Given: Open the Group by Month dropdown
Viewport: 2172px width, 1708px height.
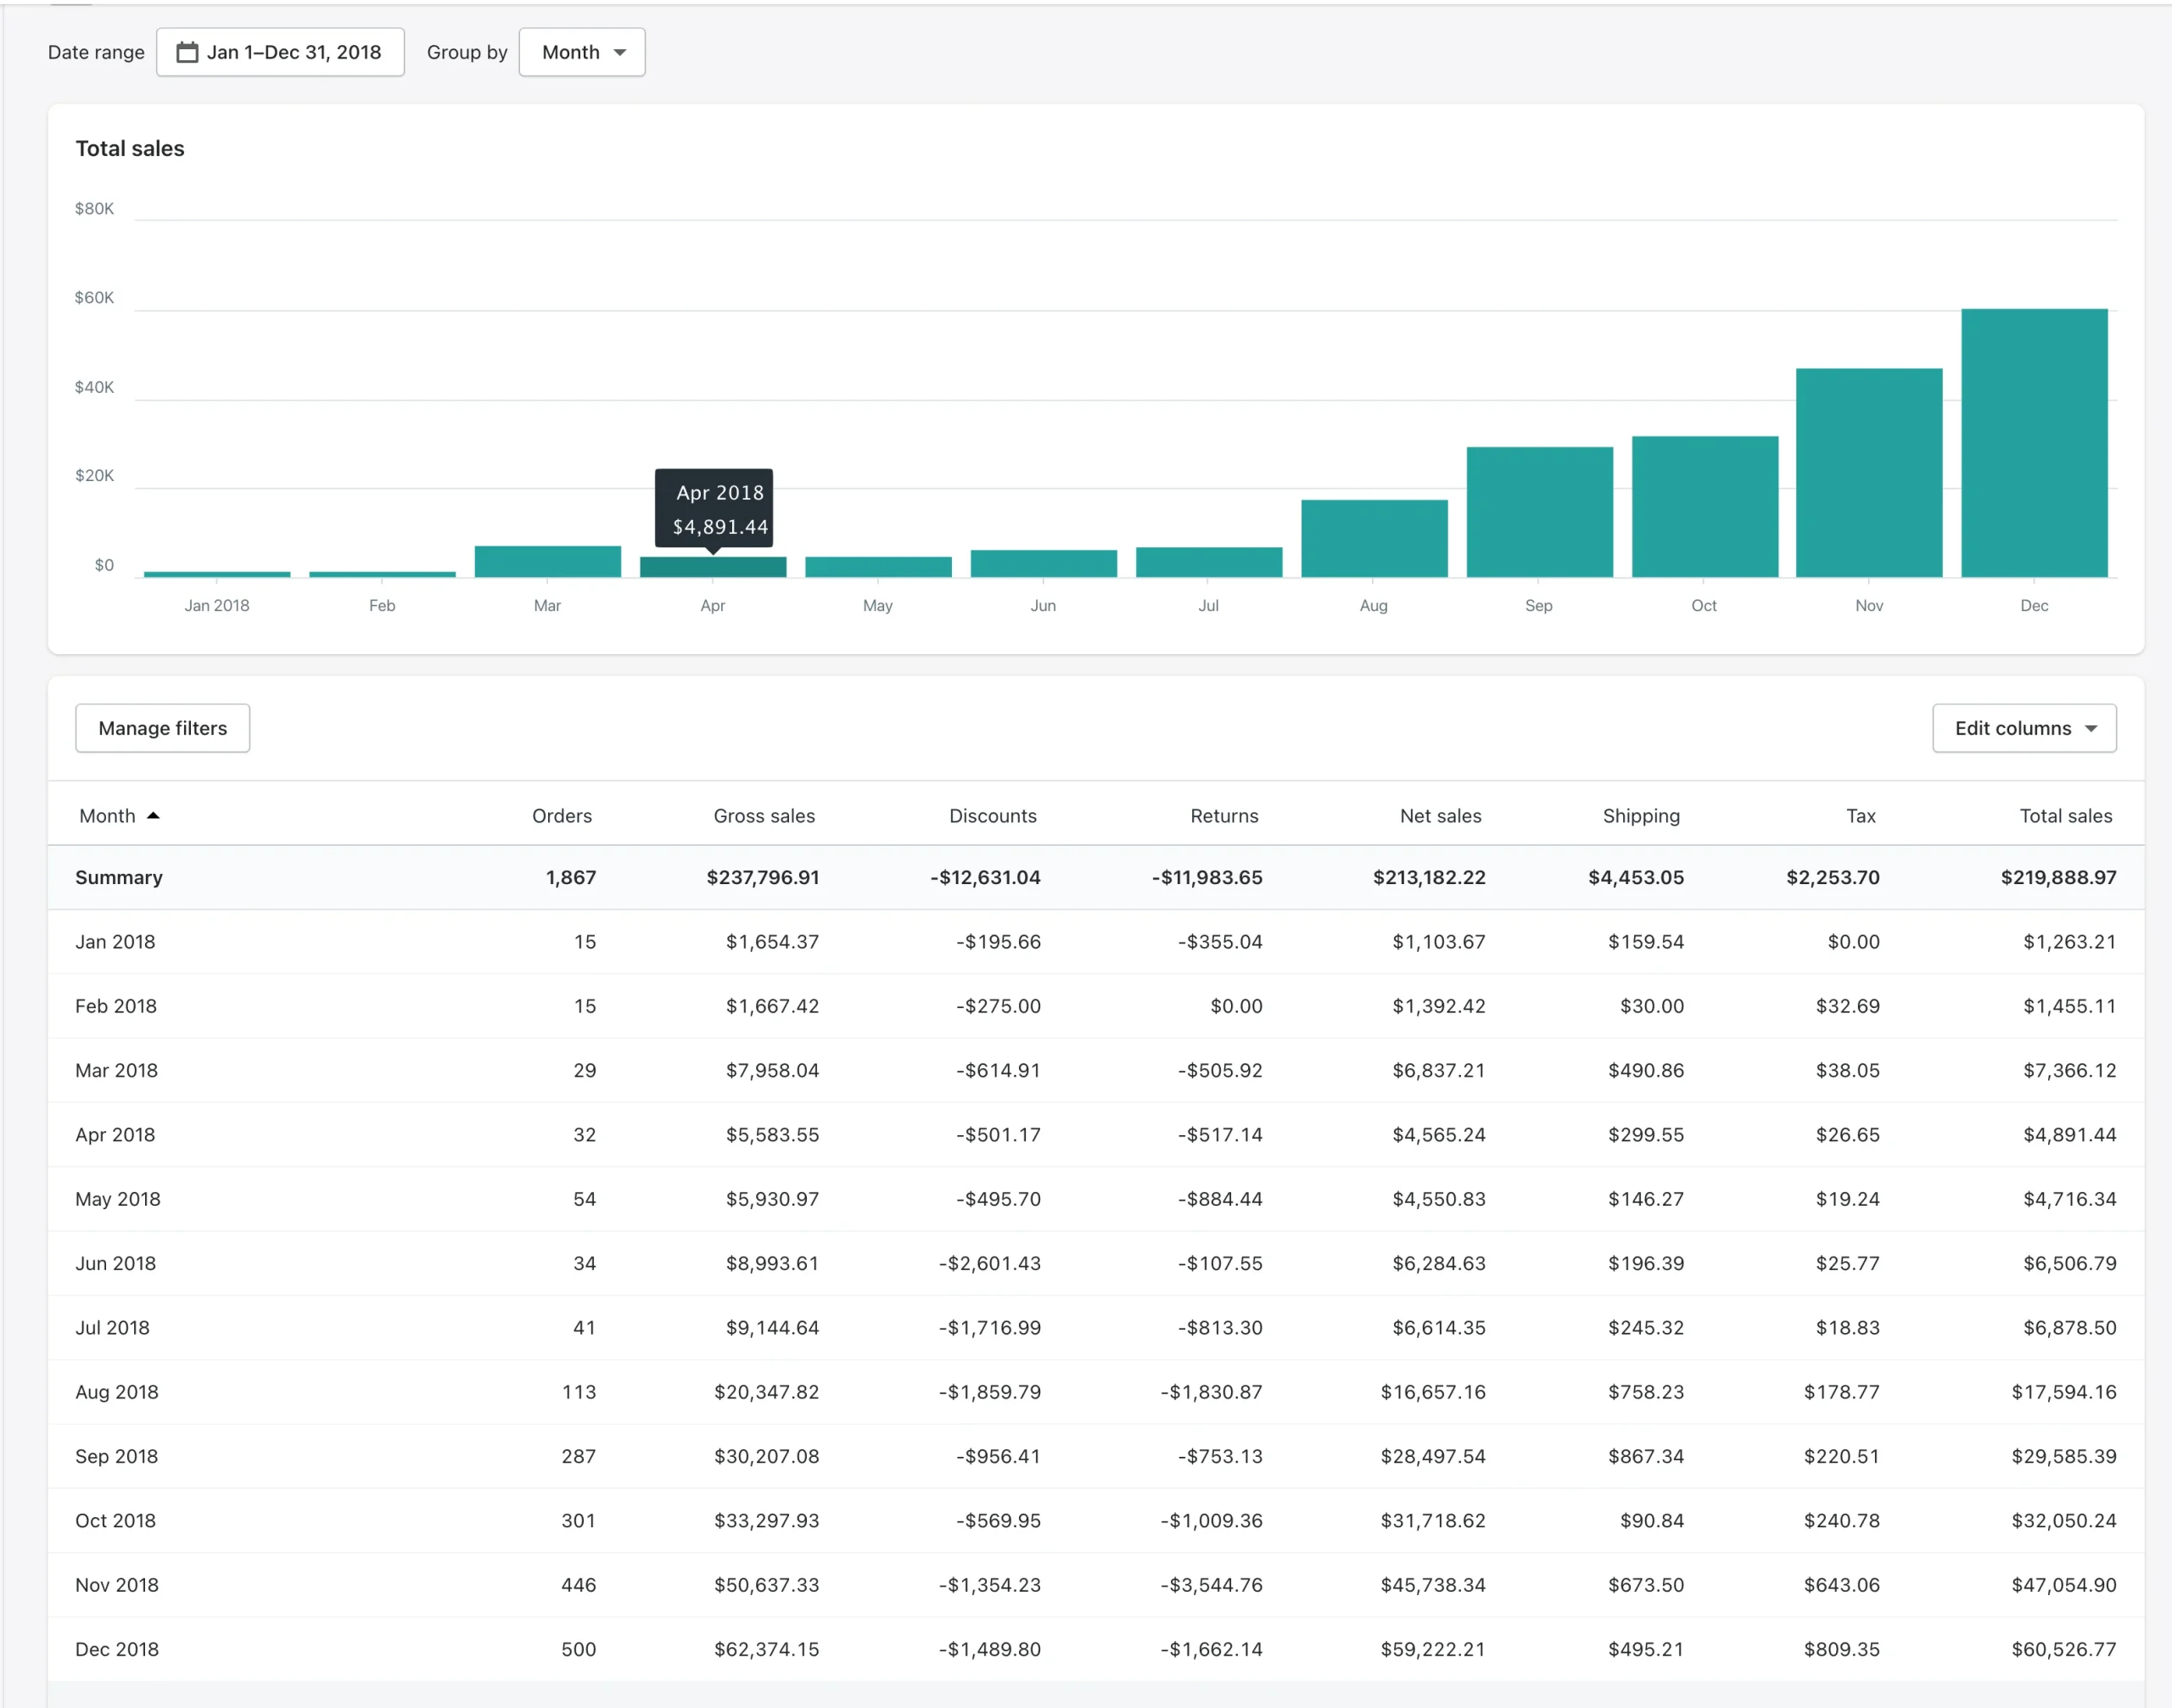Looking at the screenshot, I should [582, 52].
